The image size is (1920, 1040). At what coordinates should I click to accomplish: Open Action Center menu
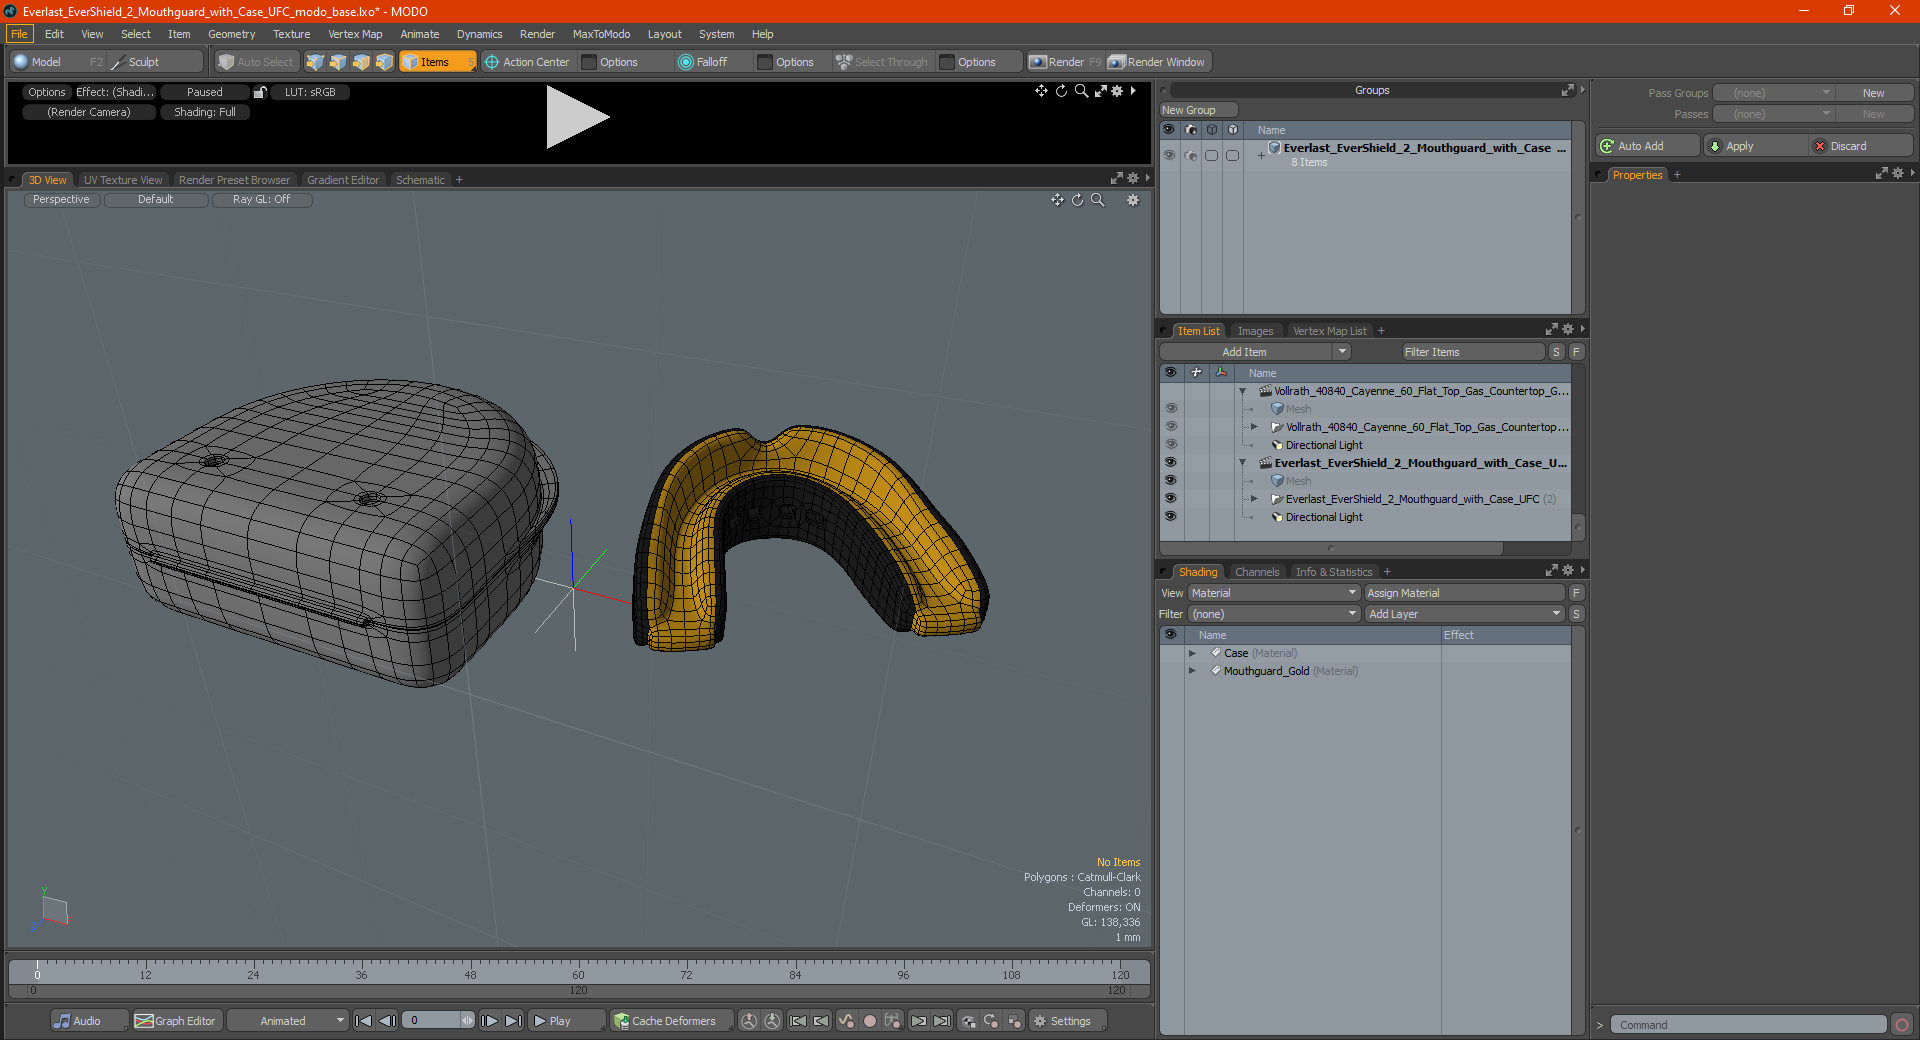[527, 62]
